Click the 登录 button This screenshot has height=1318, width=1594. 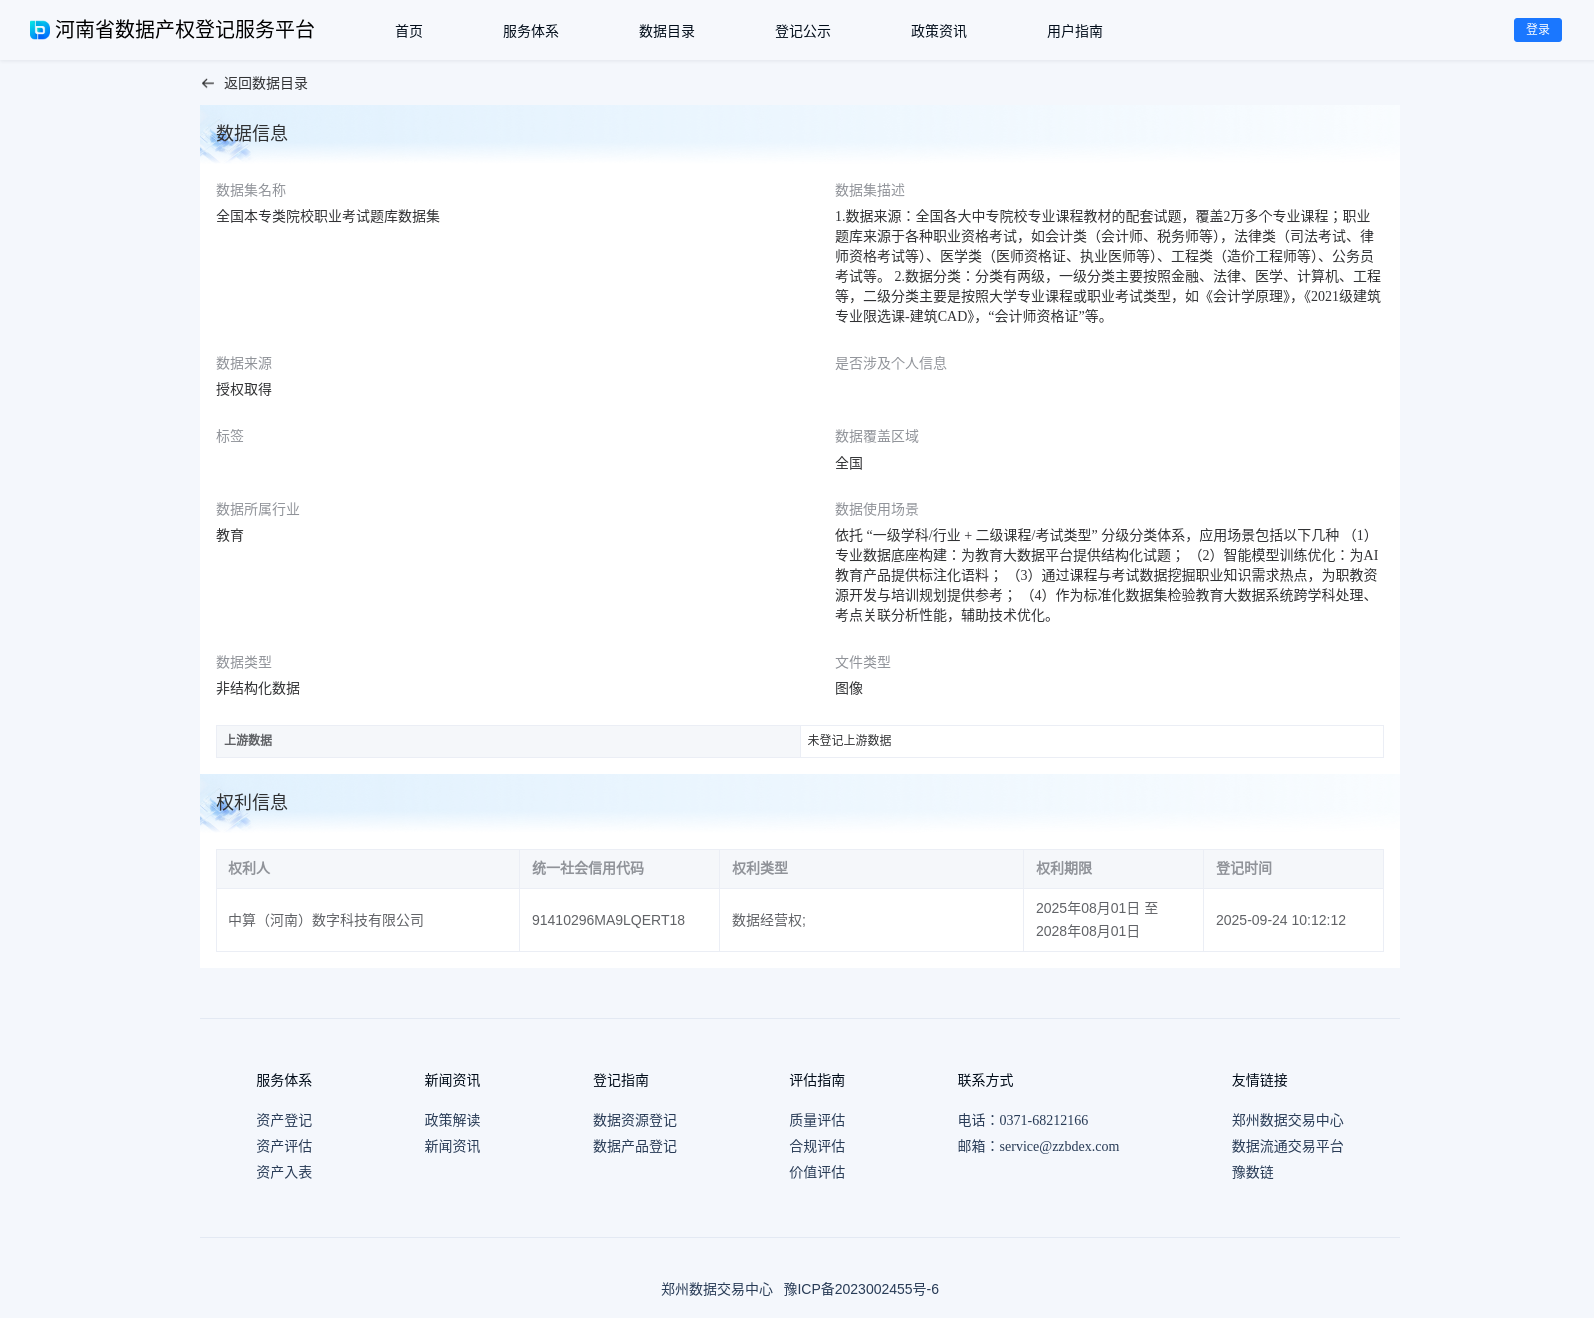[1538, 30]
